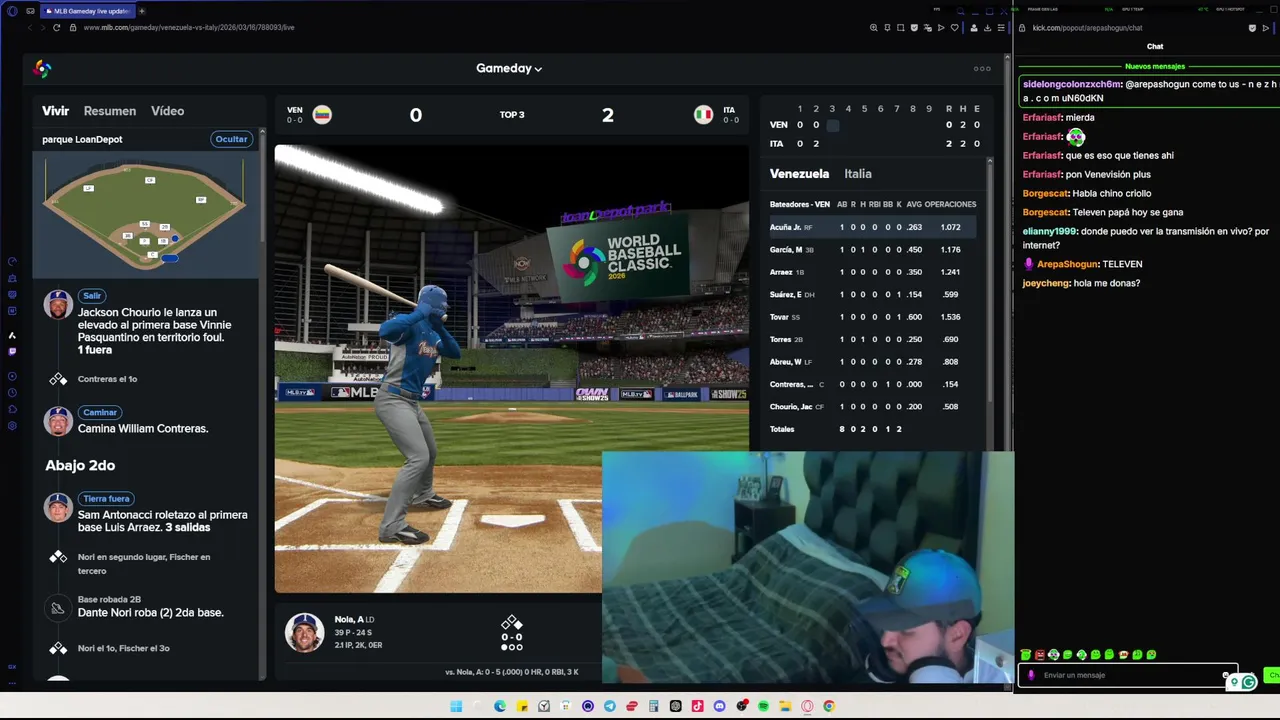This screenshot has height=720, width=1280.
Task: Click the Enviar un mensaje chat input
Action: (x=1128, y=675)
